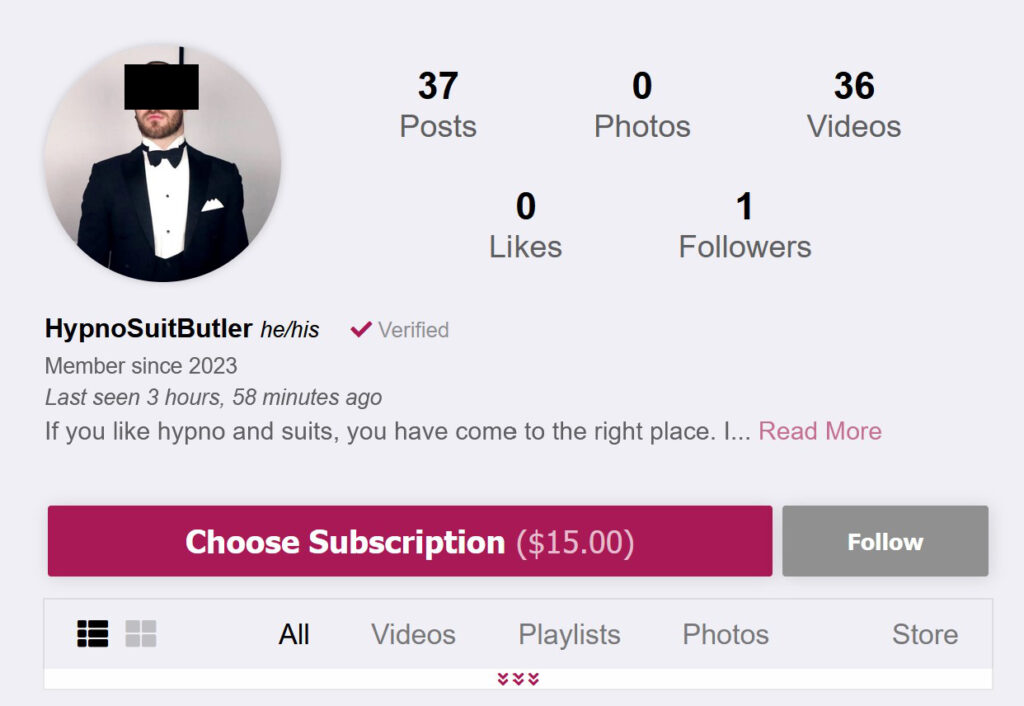1024x706 pixels.
Task: Switch to grid view icon
Action: [140, 634]
